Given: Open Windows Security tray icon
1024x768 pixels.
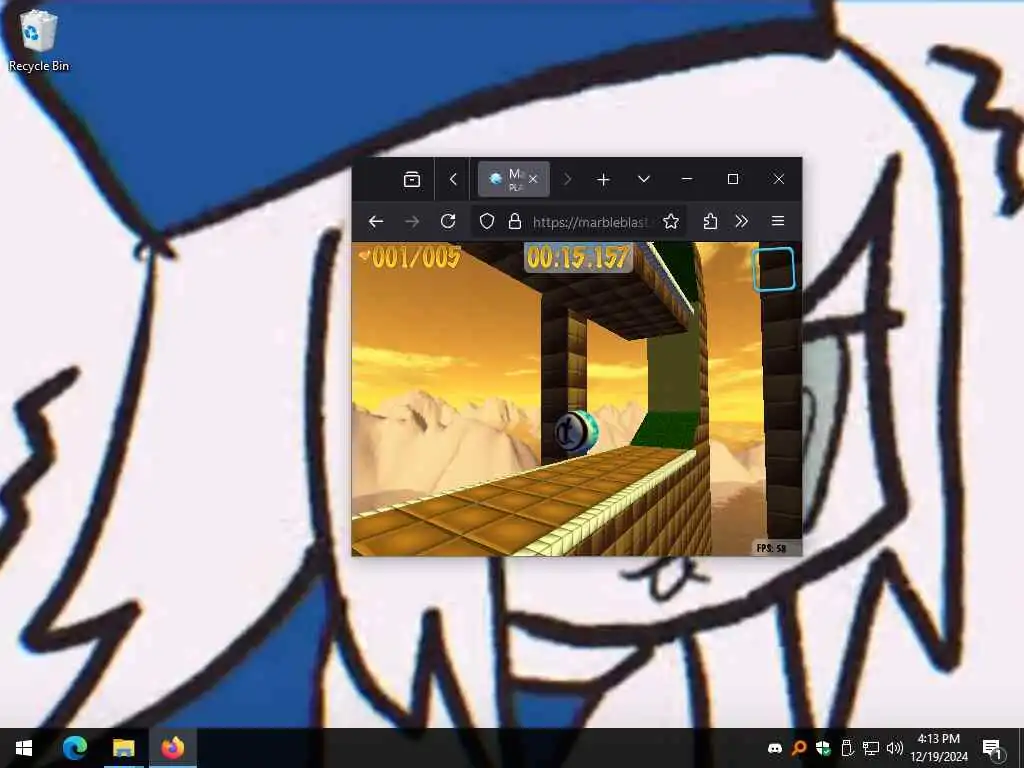Looking at the screenshot, I should click(823, 748).
